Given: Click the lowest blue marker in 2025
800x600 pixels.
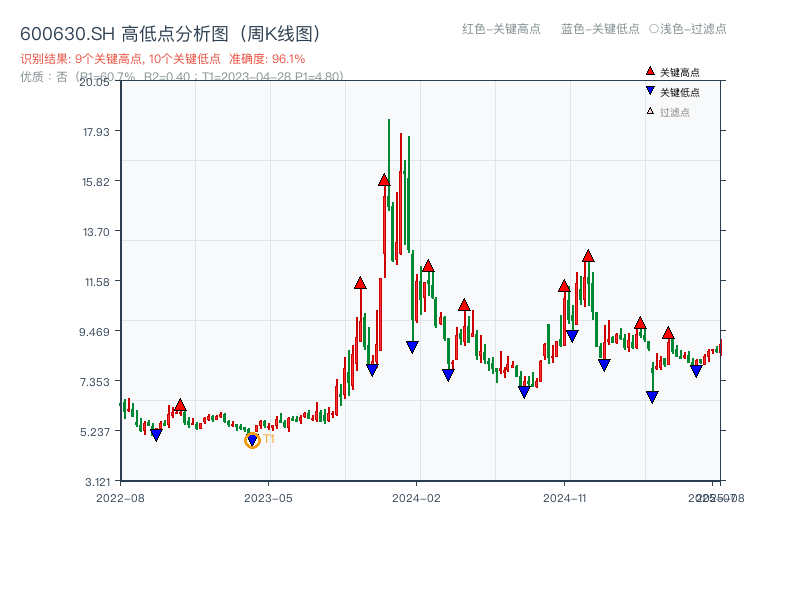Looking at the screenshot, I should (x=652, y=396).
